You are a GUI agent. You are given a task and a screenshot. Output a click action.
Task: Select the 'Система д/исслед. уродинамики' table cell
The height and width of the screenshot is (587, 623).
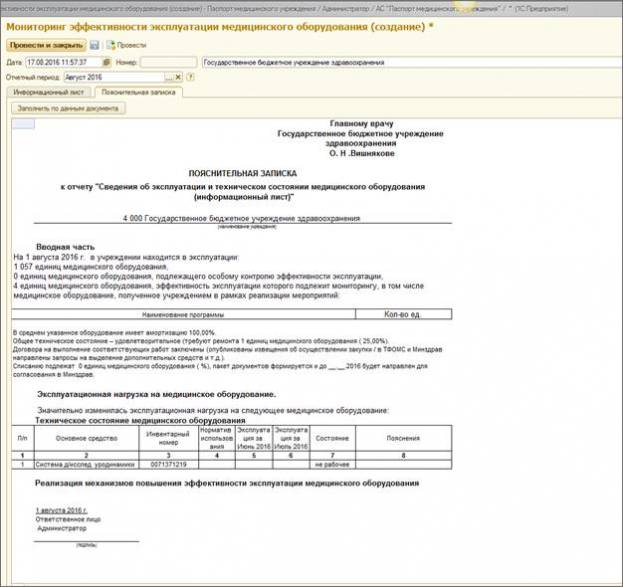coord(76,465)
